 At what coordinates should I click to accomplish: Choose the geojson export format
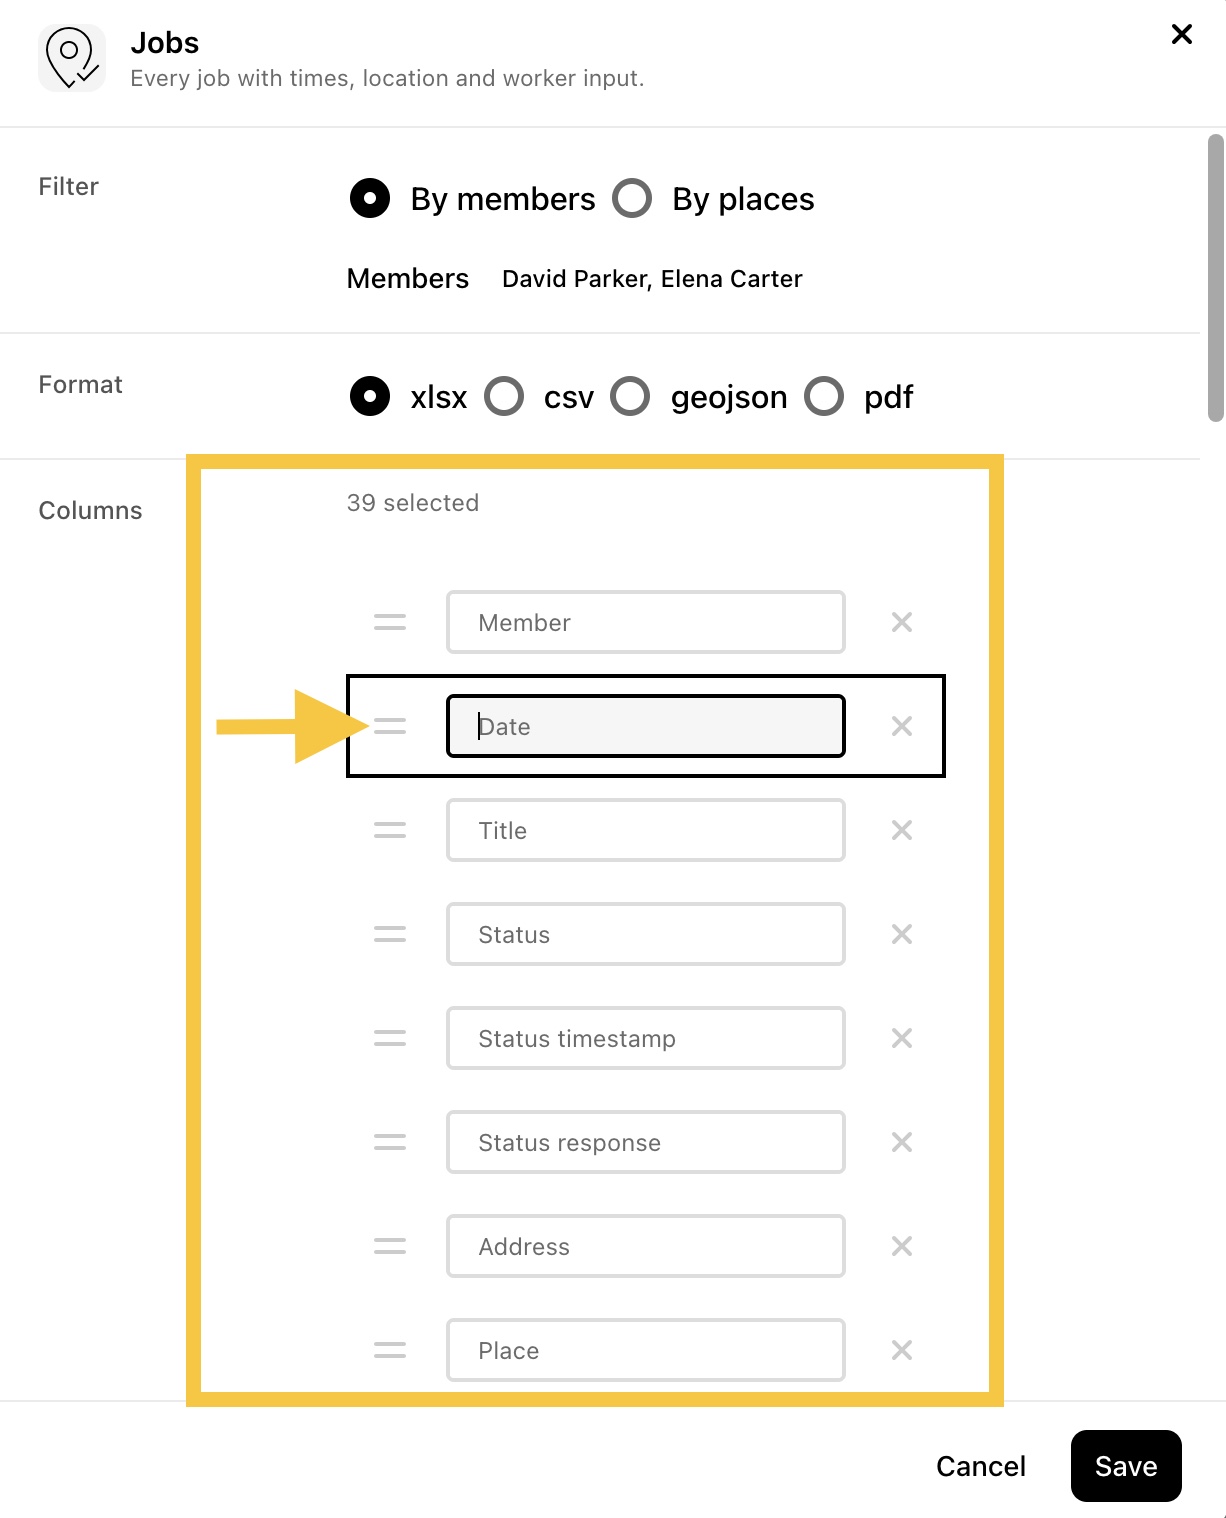630,396
